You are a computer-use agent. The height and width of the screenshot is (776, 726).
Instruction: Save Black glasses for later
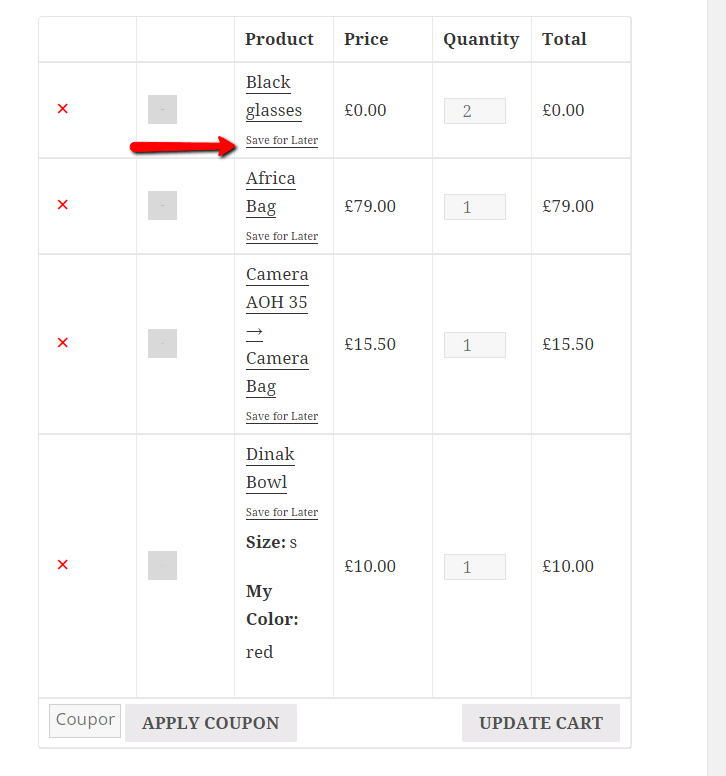click(282, 141)
